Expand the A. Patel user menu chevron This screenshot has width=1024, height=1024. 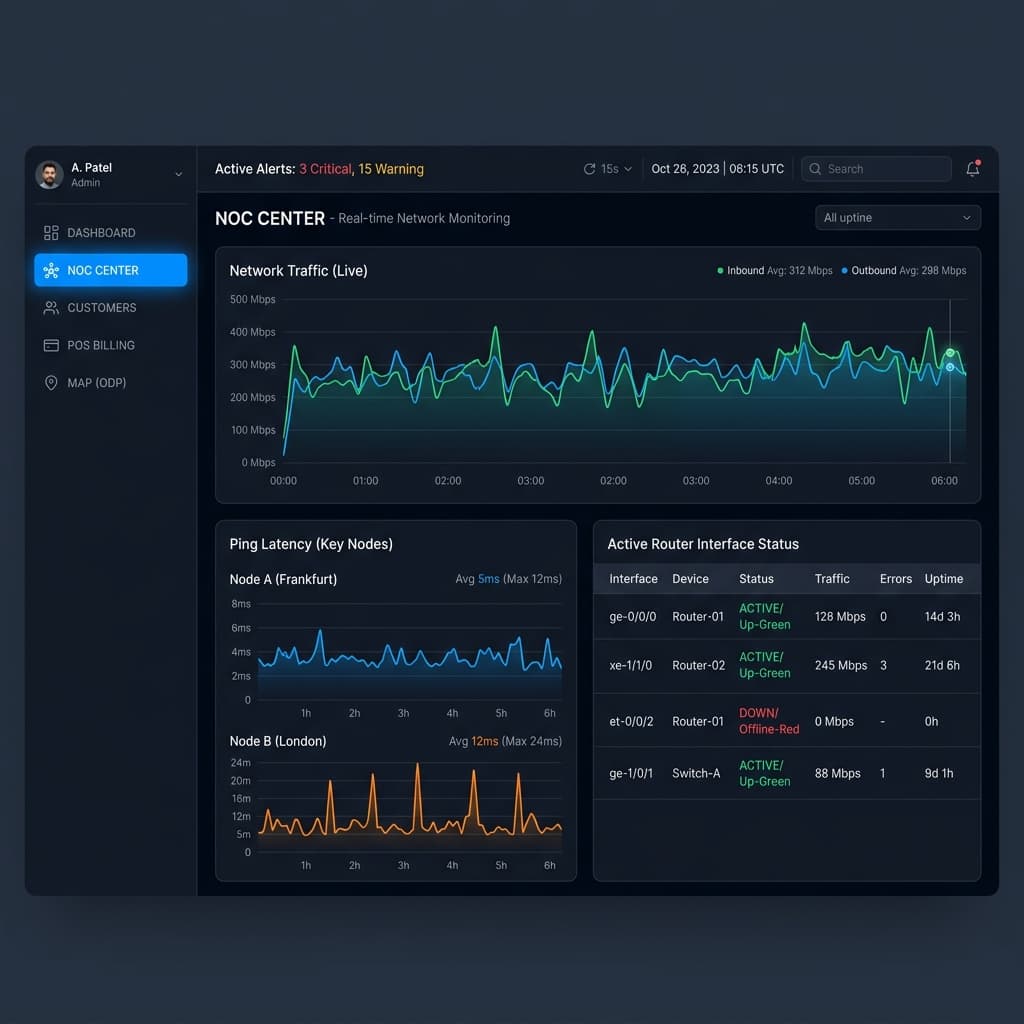tap(178, 174)
